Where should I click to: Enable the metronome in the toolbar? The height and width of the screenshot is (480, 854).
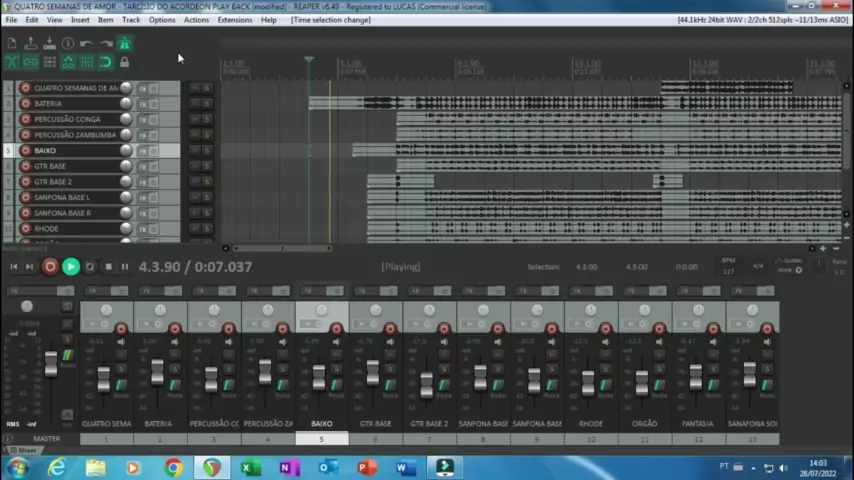pyautogui.click(x=124, y=44)
